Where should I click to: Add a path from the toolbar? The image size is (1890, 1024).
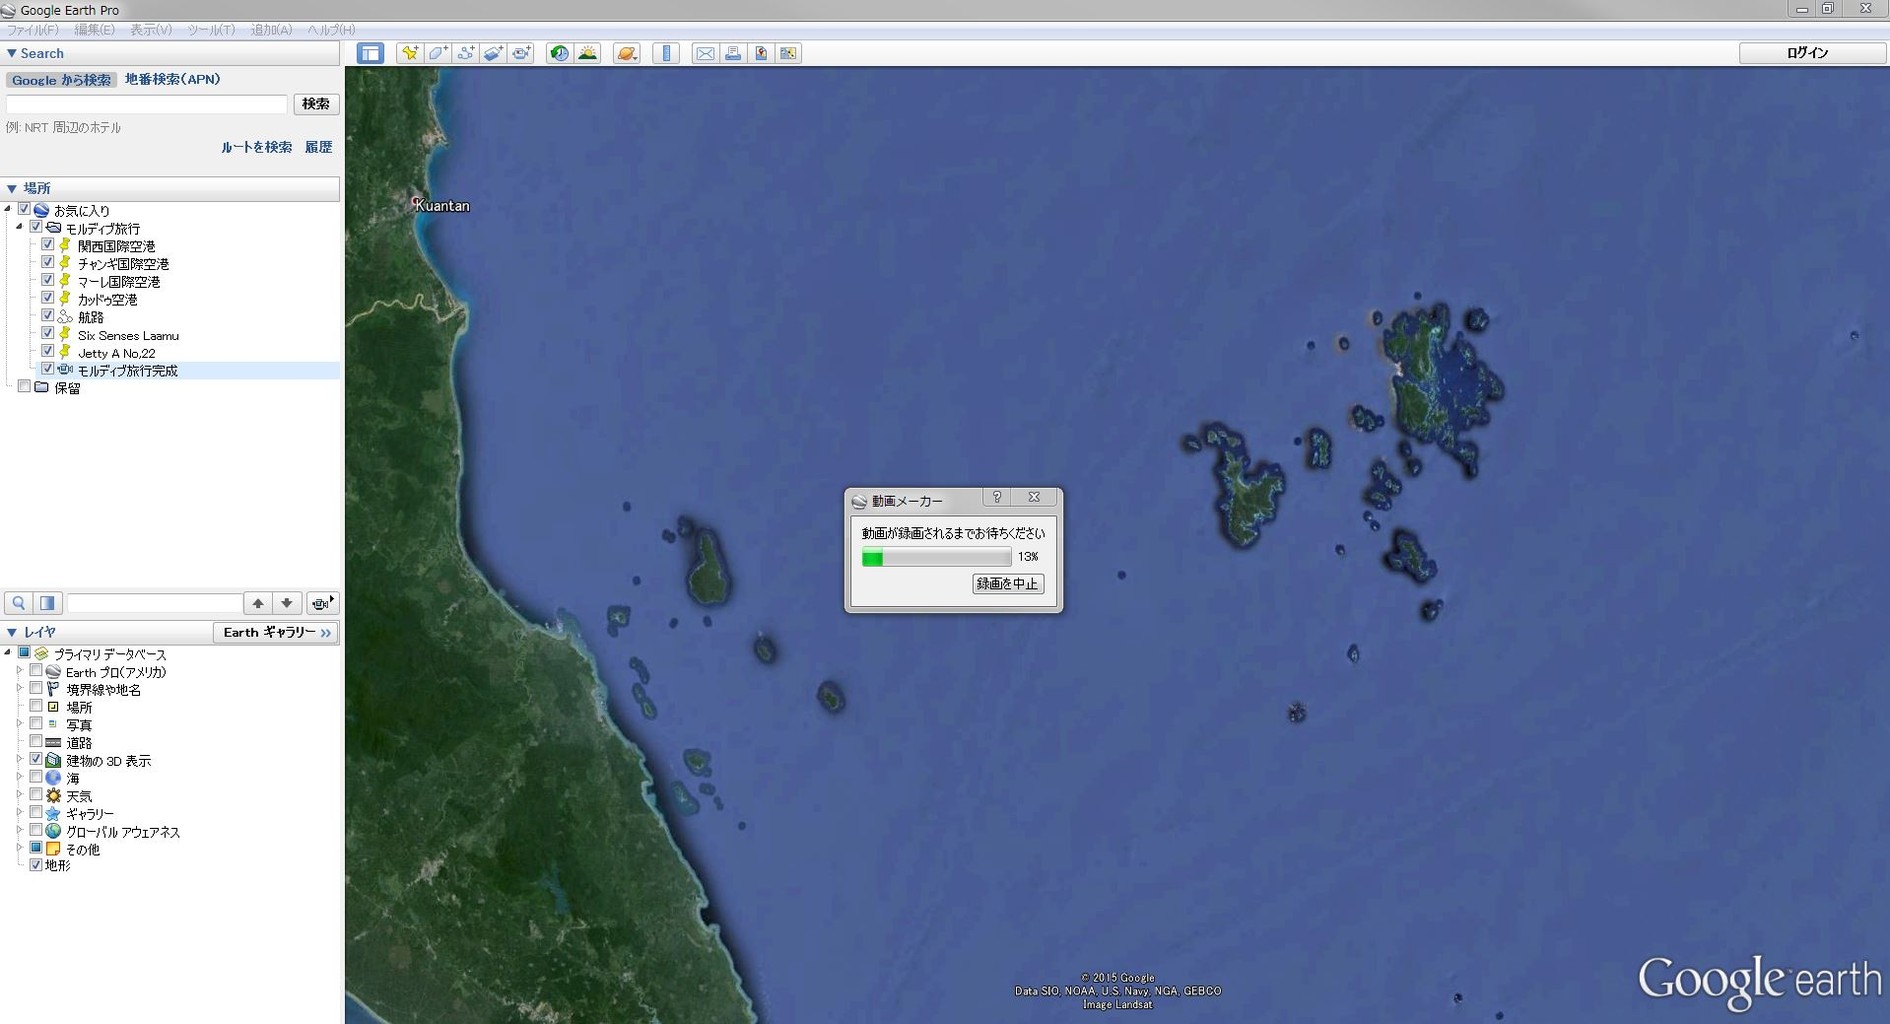coord(465,54)
